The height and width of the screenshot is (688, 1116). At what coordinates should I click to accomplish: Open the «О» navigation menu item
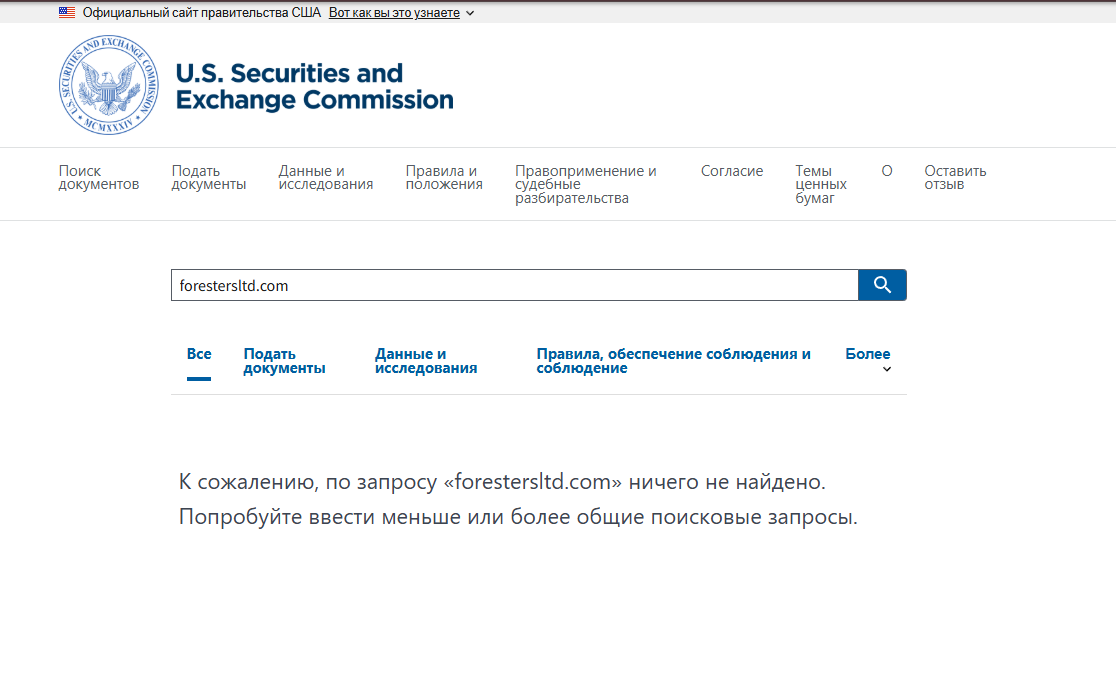887,171
